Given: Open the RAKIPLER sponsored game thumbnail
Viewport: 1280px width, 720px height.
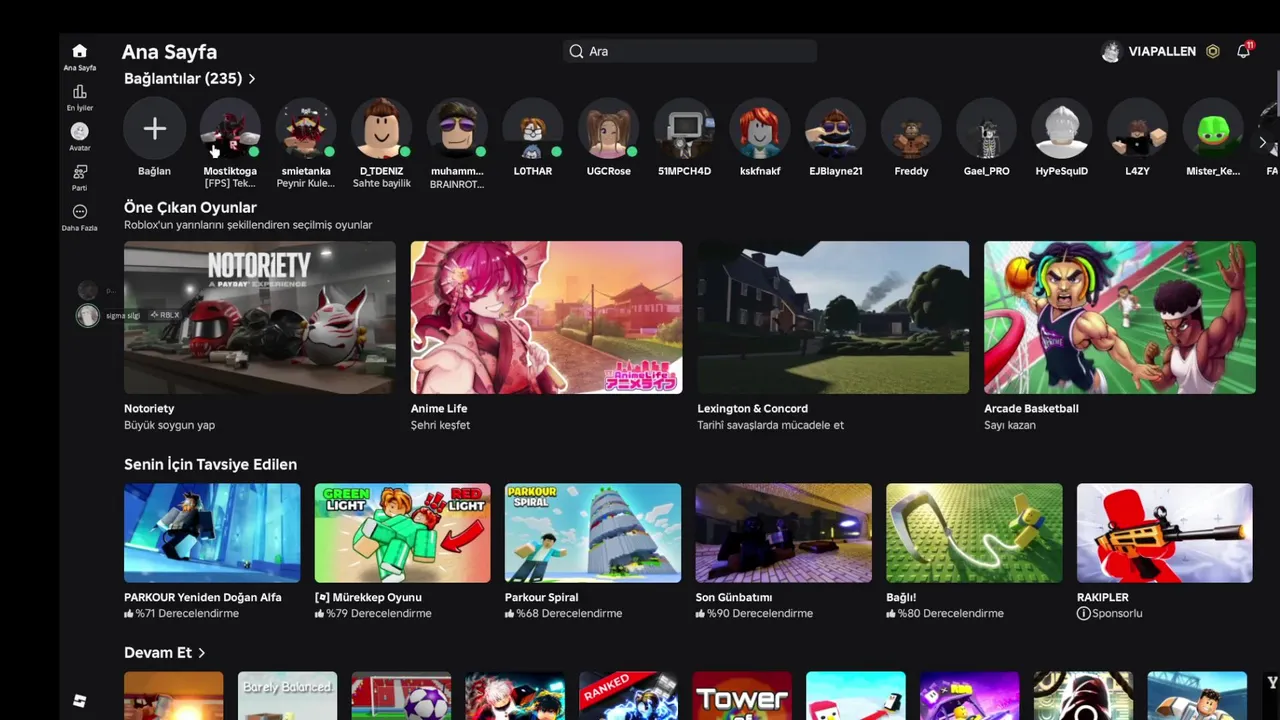Looking at the screenshot, I should click(x=1165, y=533).
